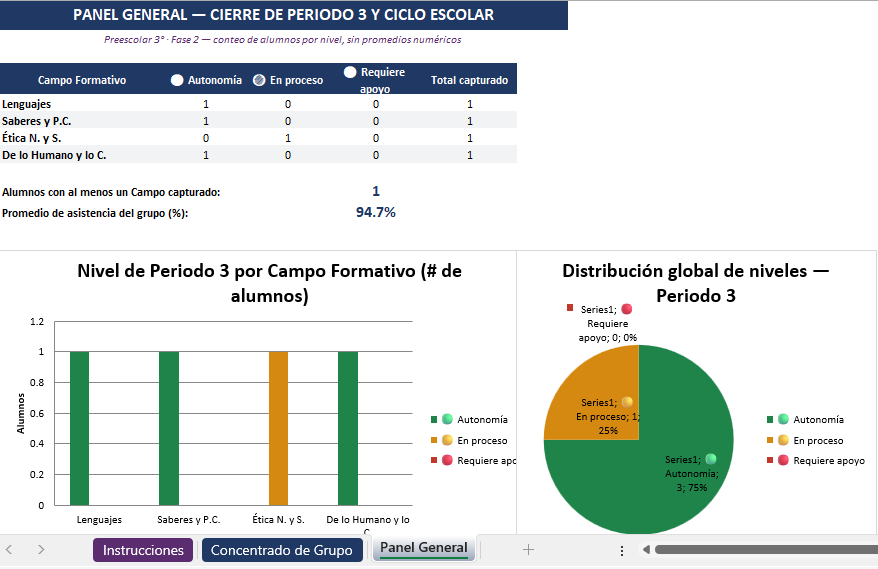
Task: Select the En proceso legend label in pie chart
Action: pos(818,441)
